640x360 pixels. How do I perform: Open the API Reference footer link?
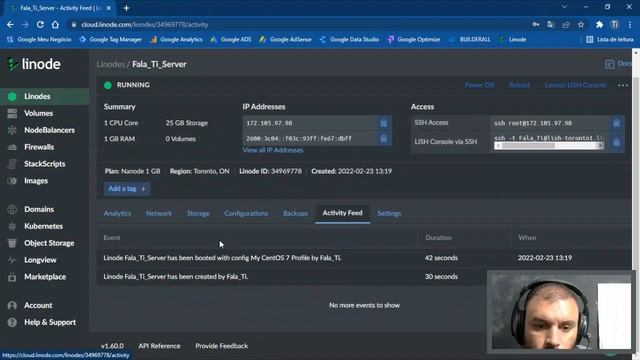tap(159, 346)
